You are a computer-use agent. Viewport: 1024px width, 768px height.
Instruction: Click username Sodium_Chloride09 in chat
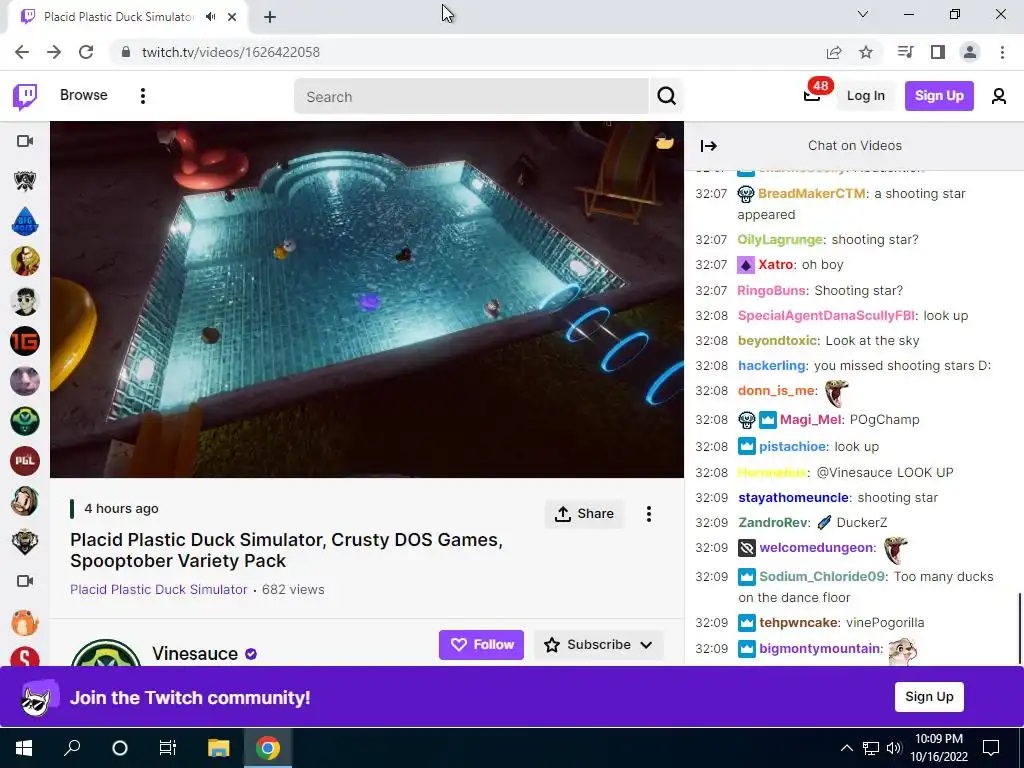[822, 577]
